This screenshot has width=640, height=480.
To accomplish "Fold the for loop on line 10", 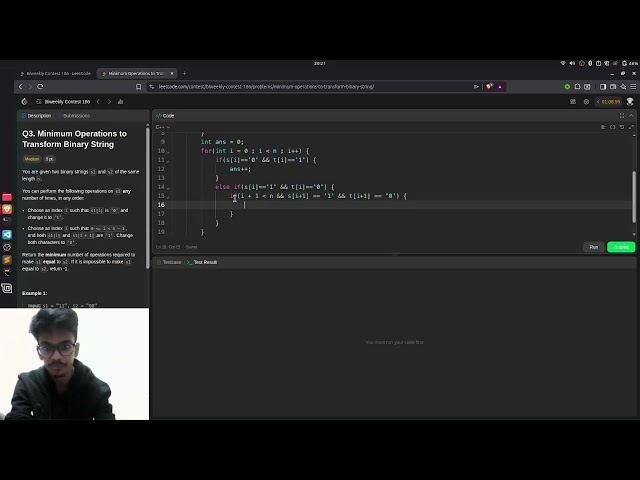I will point(168,151).
